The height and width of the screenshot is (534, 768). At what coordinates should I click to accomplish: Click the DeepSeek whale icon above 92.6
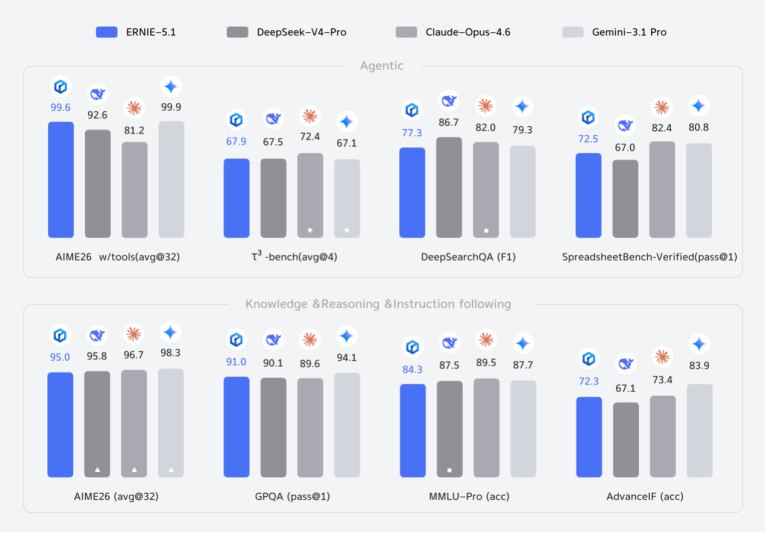click(97, 94)
